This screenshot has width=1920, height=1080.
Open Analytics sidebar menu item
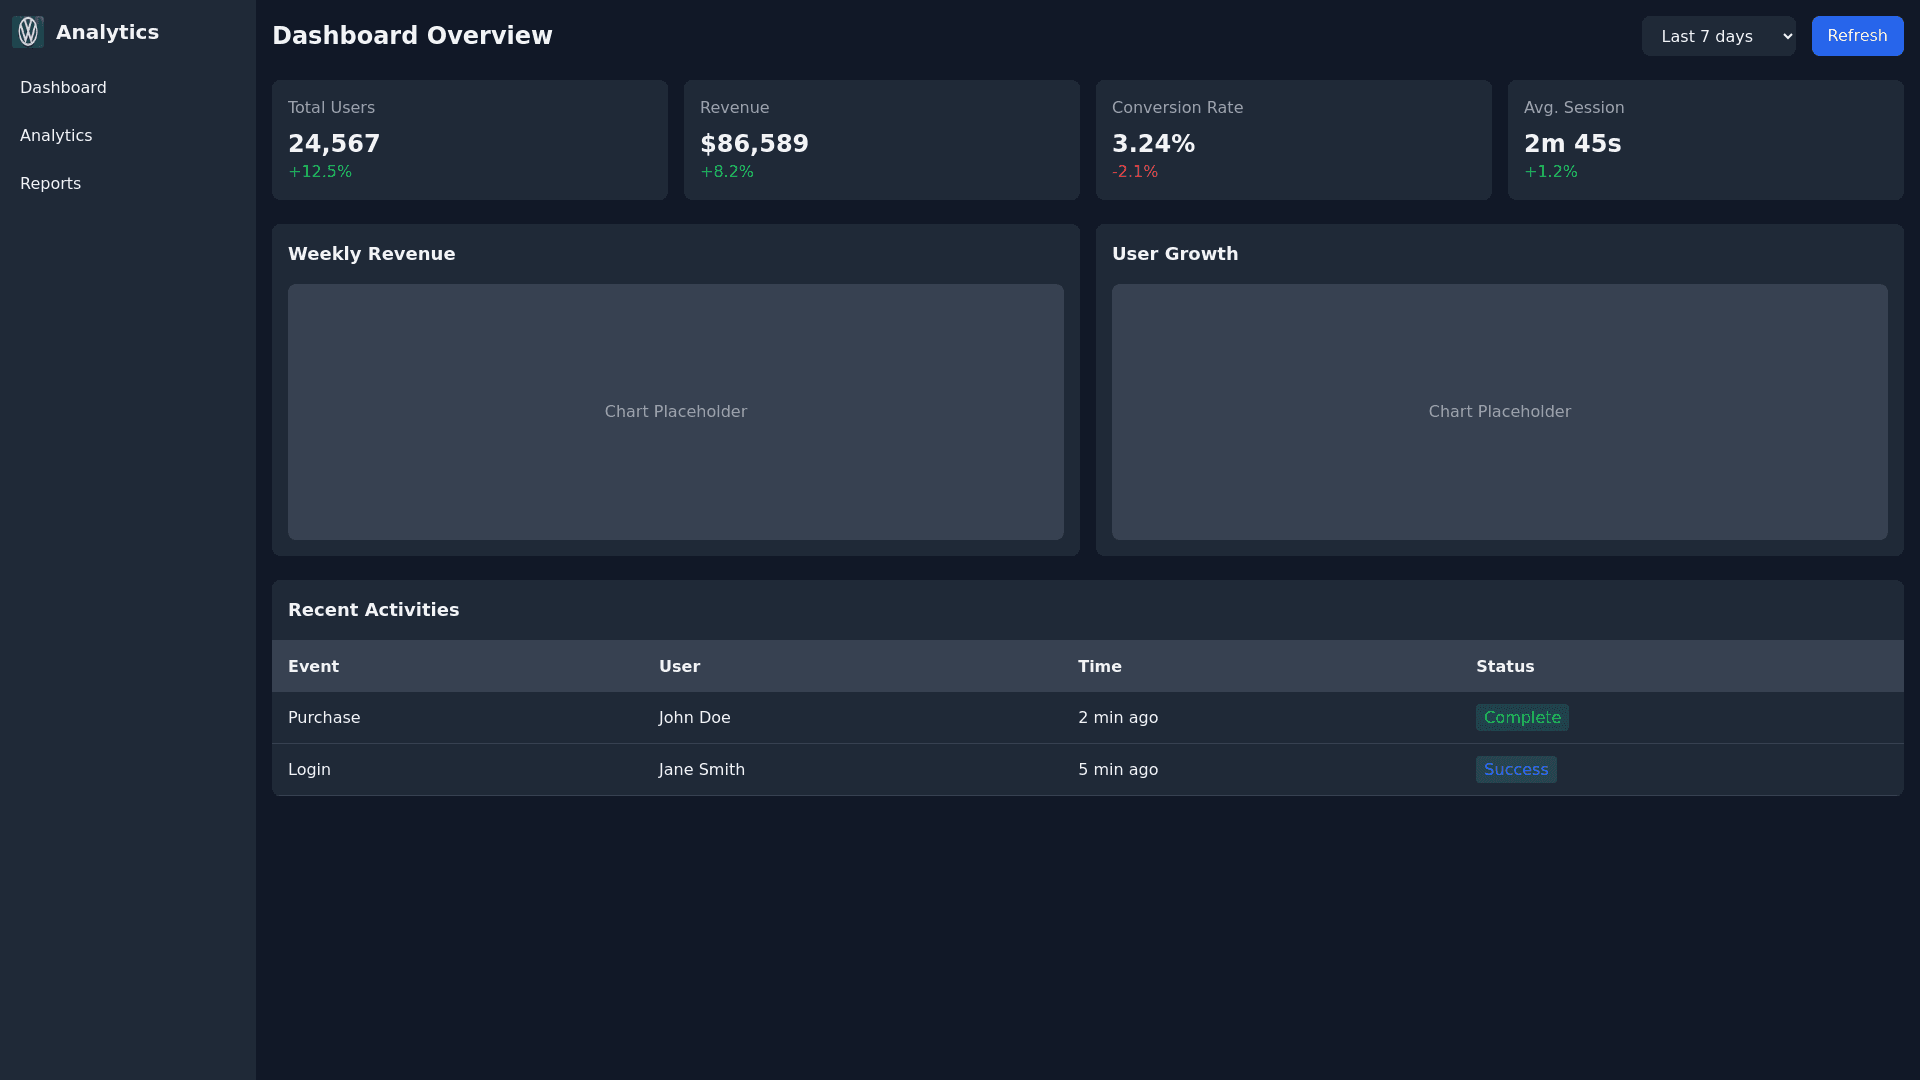pyautogui.click(x=56, y=136)
